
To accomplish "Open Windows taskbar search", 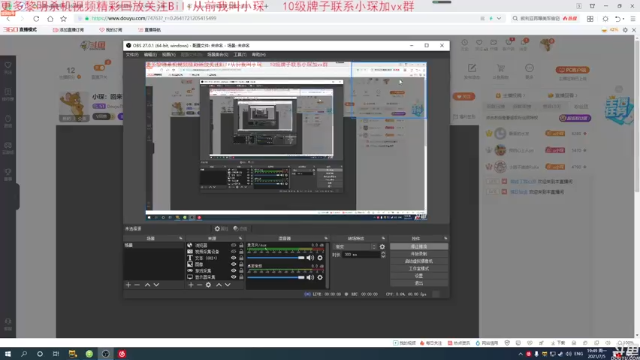I will [24, 354].
